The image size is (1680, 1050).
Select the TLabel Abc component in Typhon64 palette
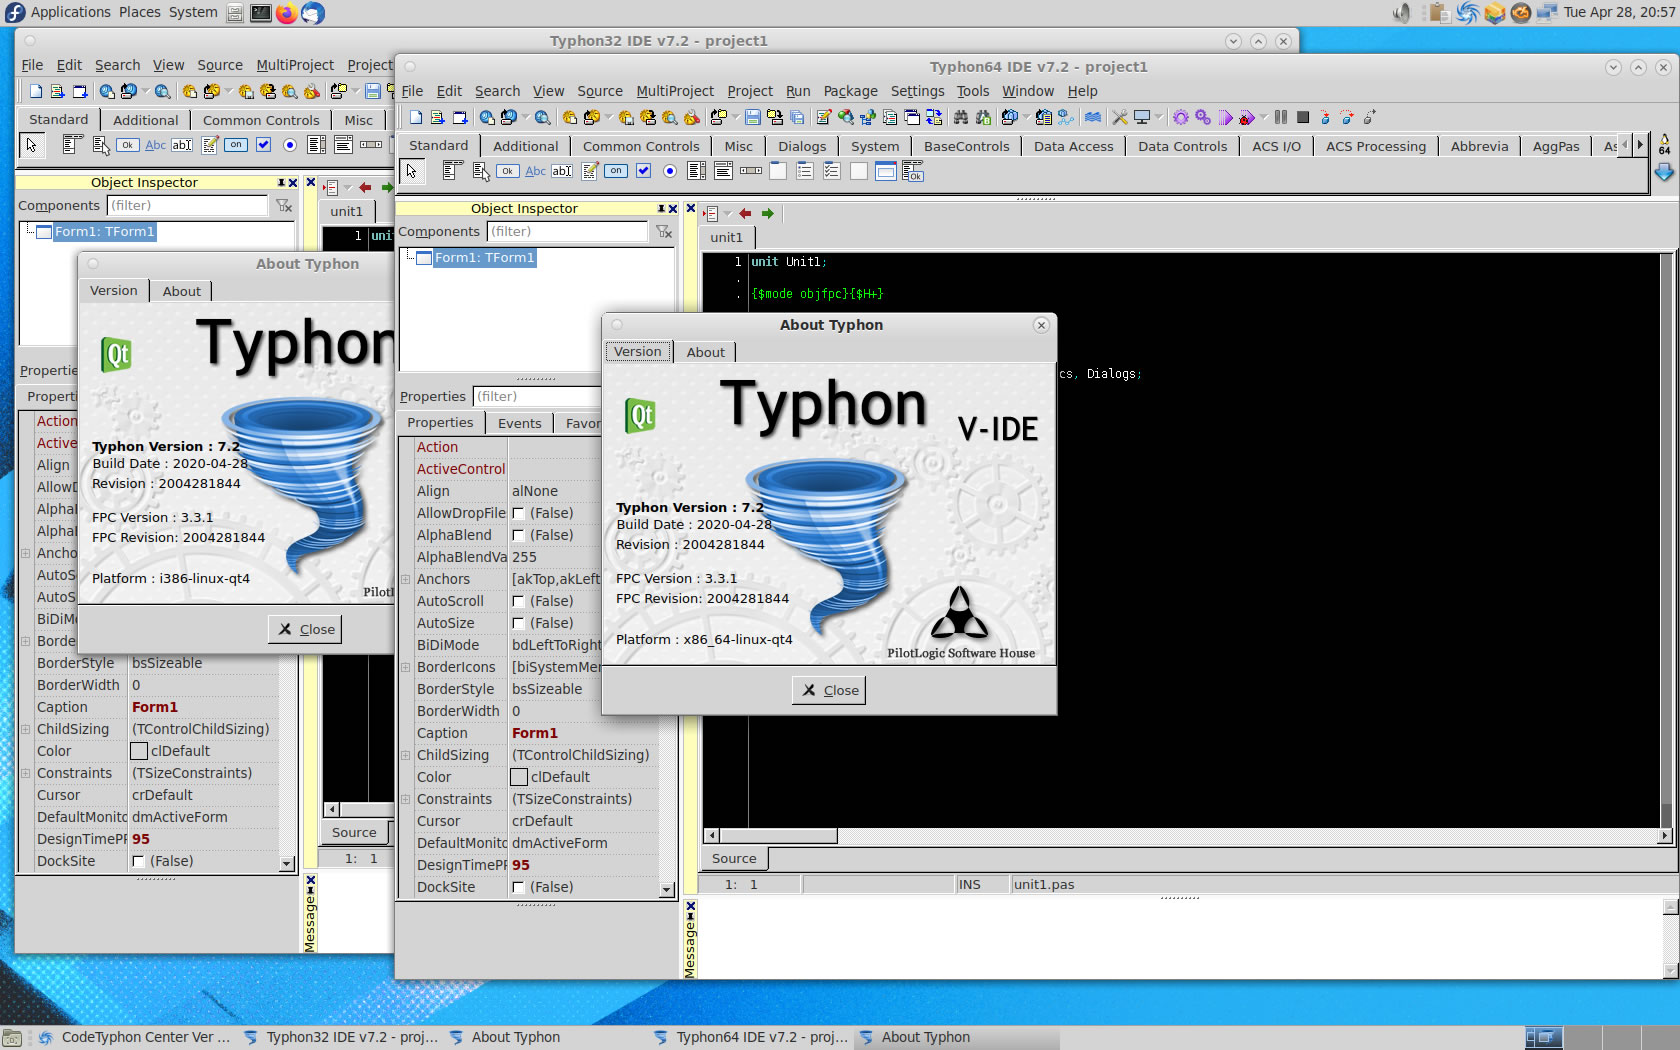[536, 171]
